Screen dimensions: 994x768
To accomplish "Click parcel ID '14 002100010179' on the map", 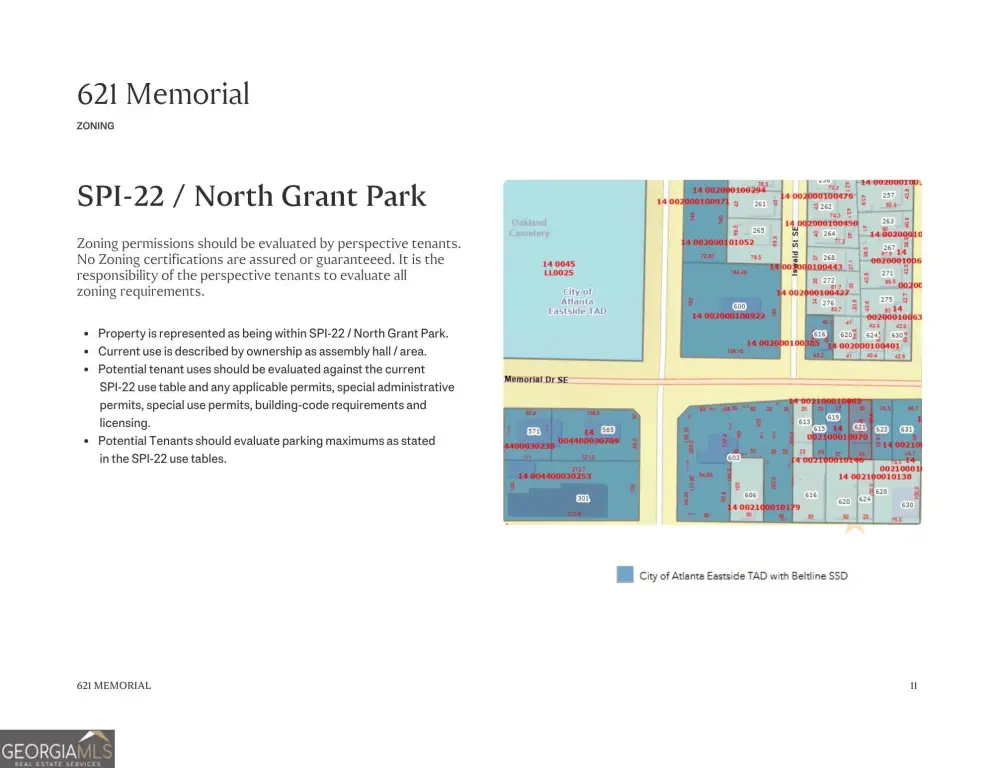I will click(x=763, y=507).
